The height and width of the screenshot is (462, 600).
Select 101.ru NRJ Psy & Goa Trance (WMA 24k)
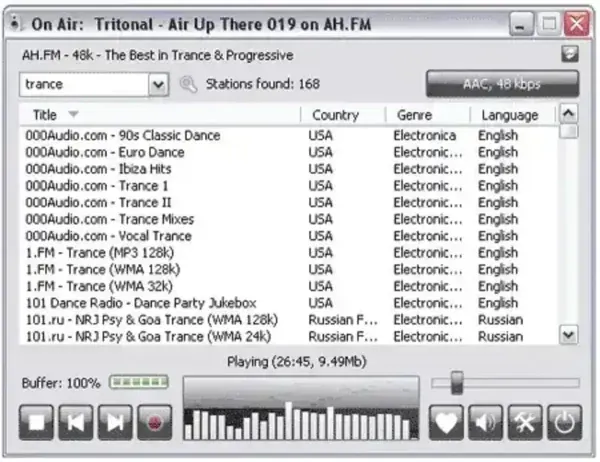point(289,337)
